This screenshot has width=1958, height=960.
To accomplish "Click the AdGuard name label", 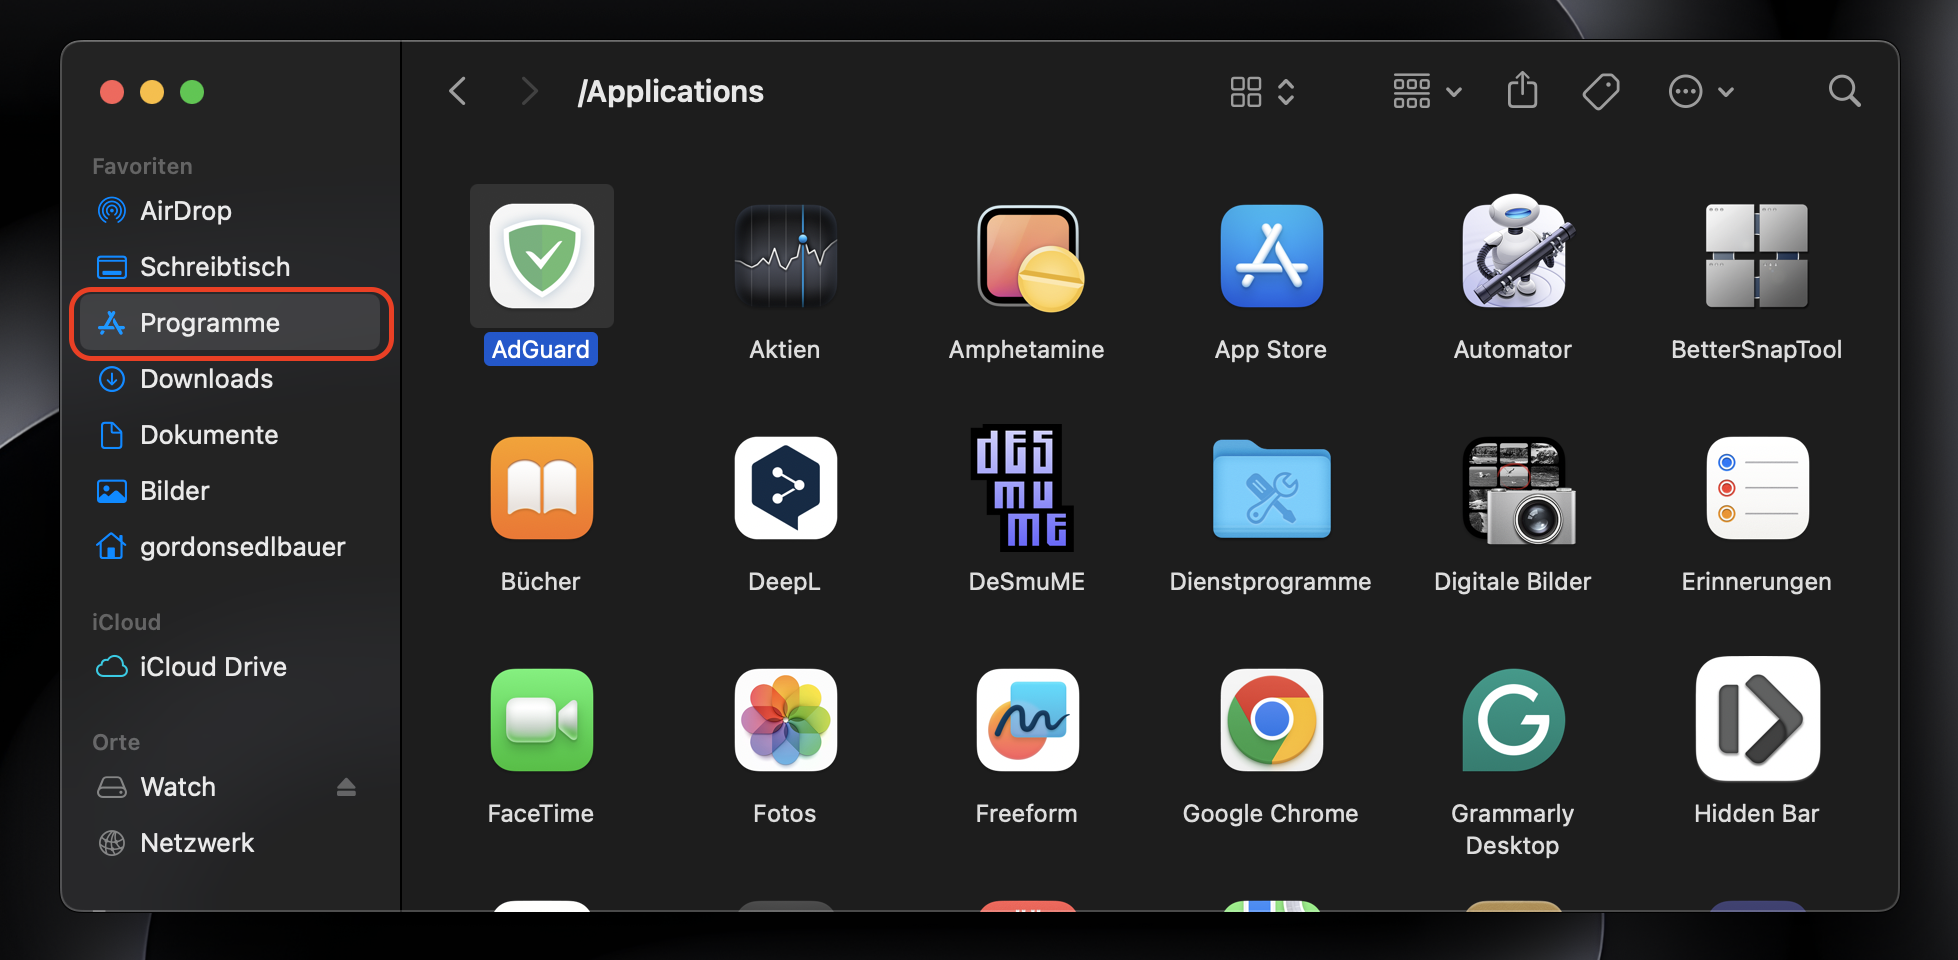I will click(x=541, y=349).
